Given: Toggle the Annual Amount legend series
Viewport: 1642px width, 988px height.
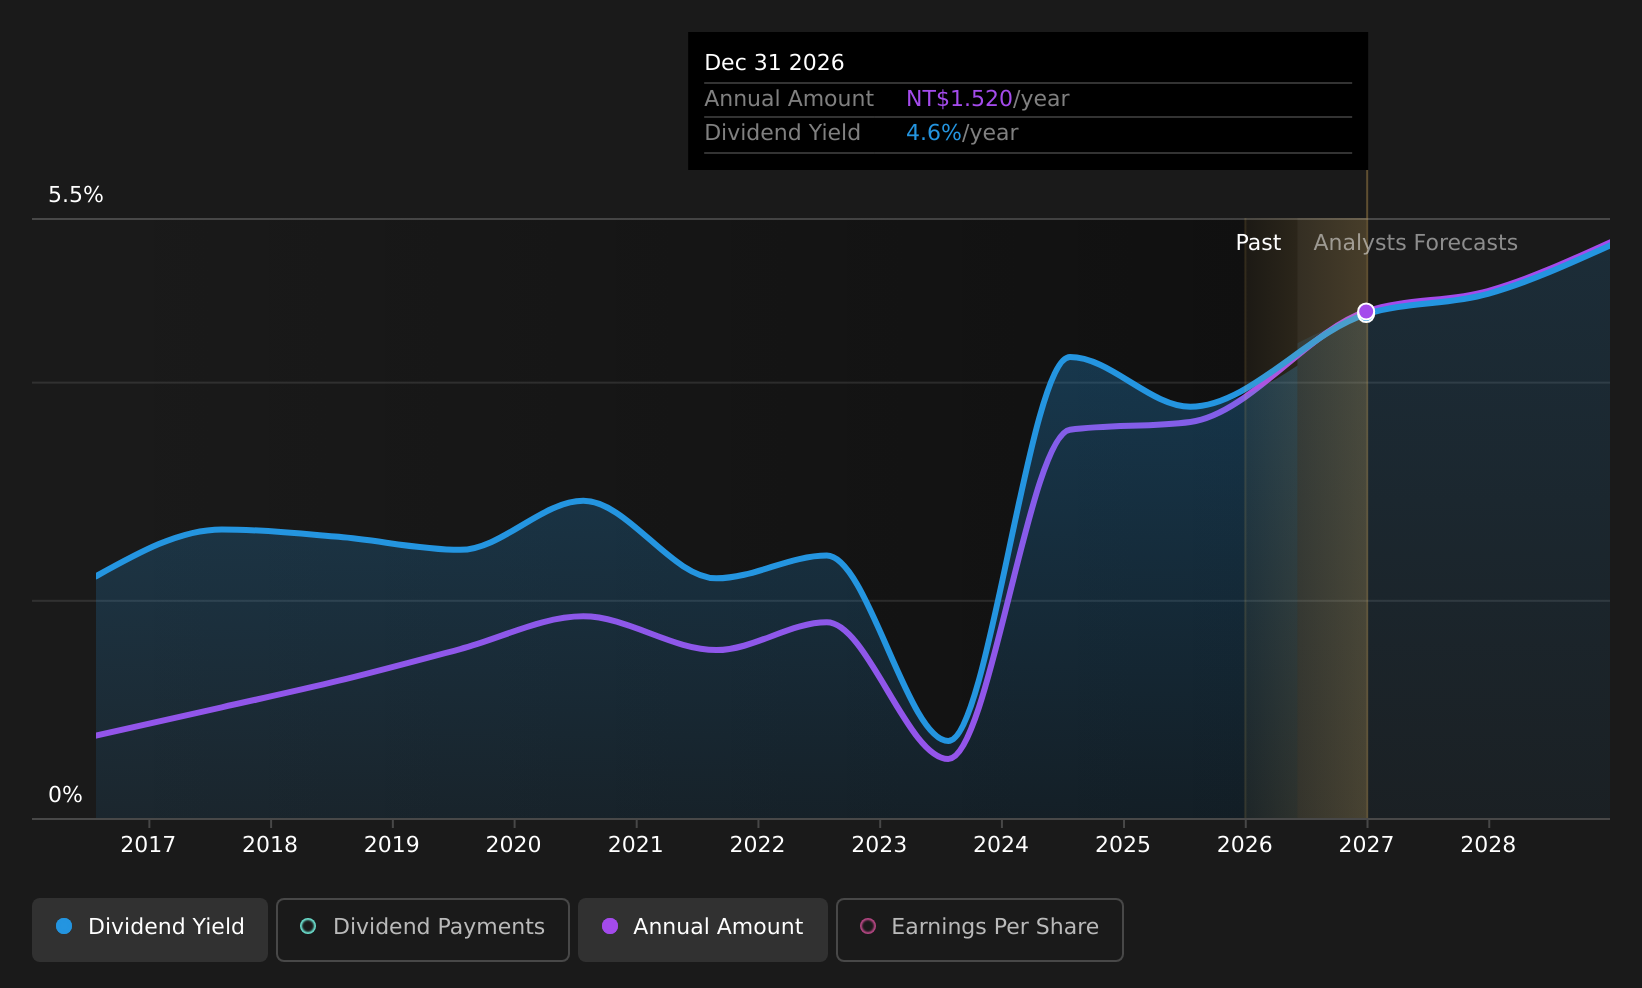Looking at the screenshot, I should click(x=703, y=929).
